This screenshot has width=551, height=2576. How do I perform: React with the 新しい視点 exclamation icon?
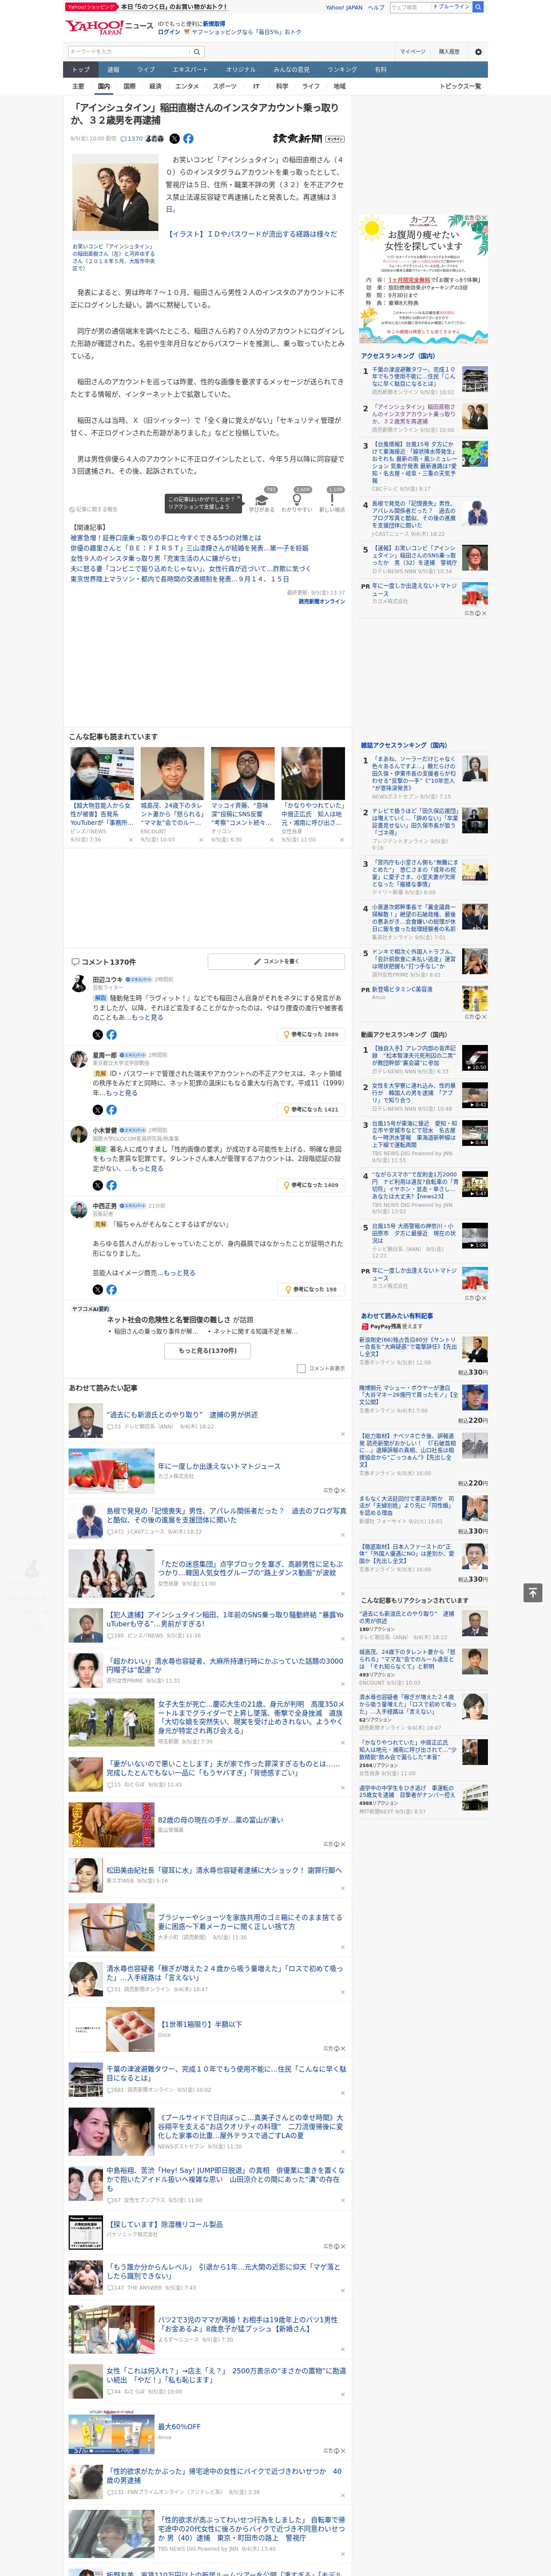coord(332,500)
